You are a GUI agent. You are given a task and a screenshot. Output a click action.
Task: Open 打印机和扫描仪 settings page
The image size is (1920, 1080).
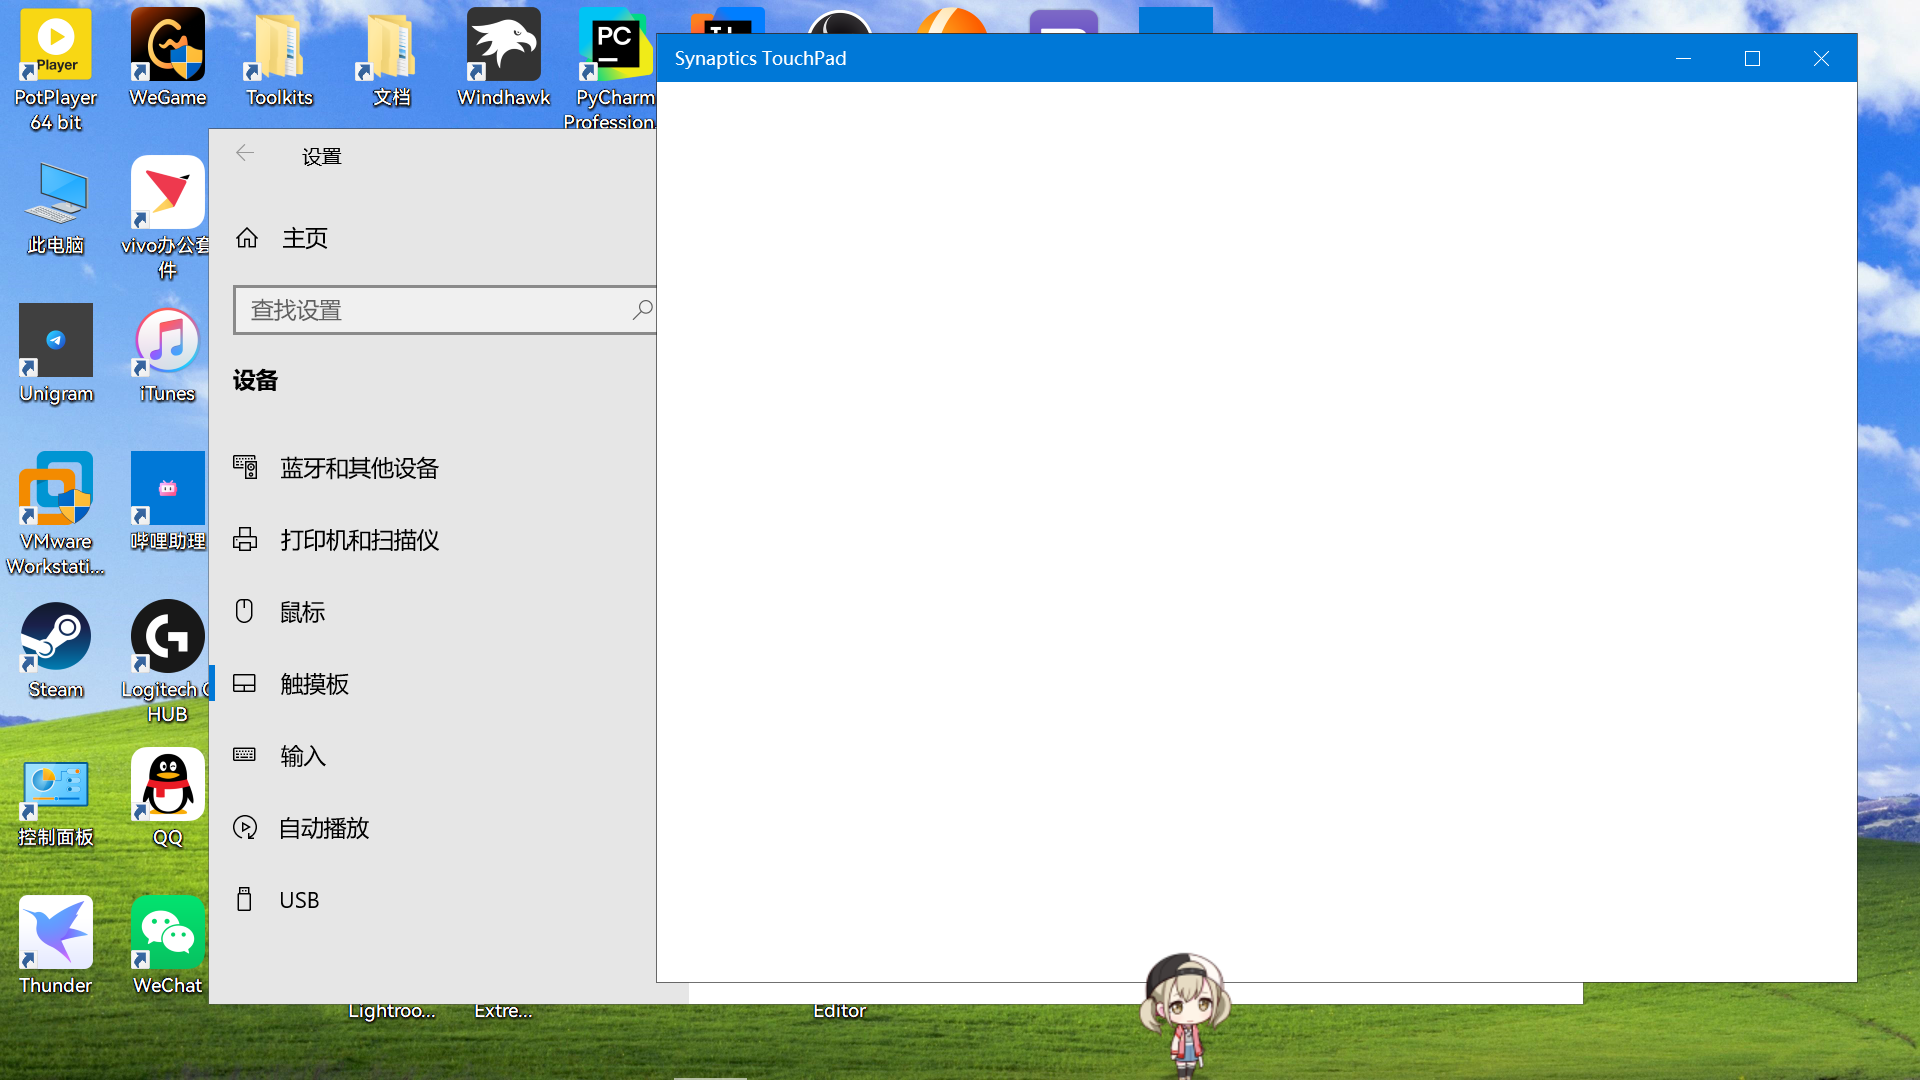pyautogui.click(x=432, y=540)
